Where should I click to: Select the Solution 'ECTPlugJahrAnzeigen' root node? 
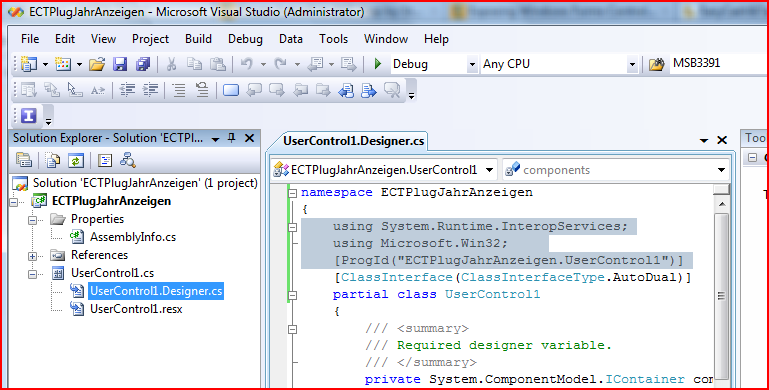click(145, 183)
